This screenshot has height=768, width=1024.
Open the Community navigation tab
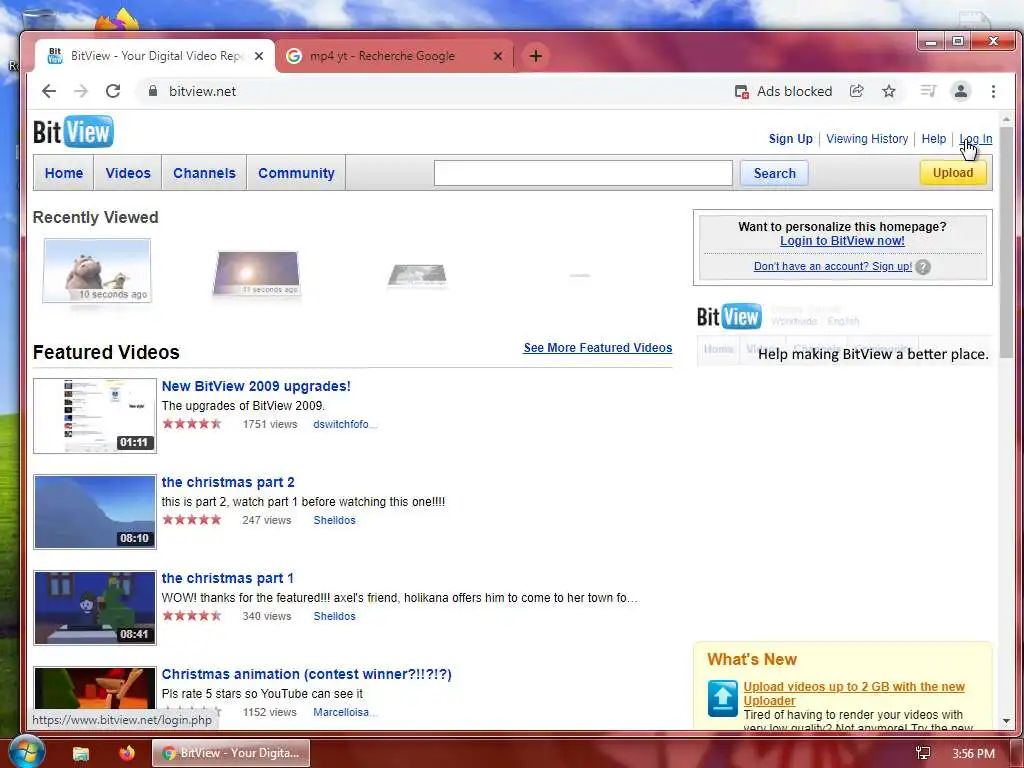[296, 173]
